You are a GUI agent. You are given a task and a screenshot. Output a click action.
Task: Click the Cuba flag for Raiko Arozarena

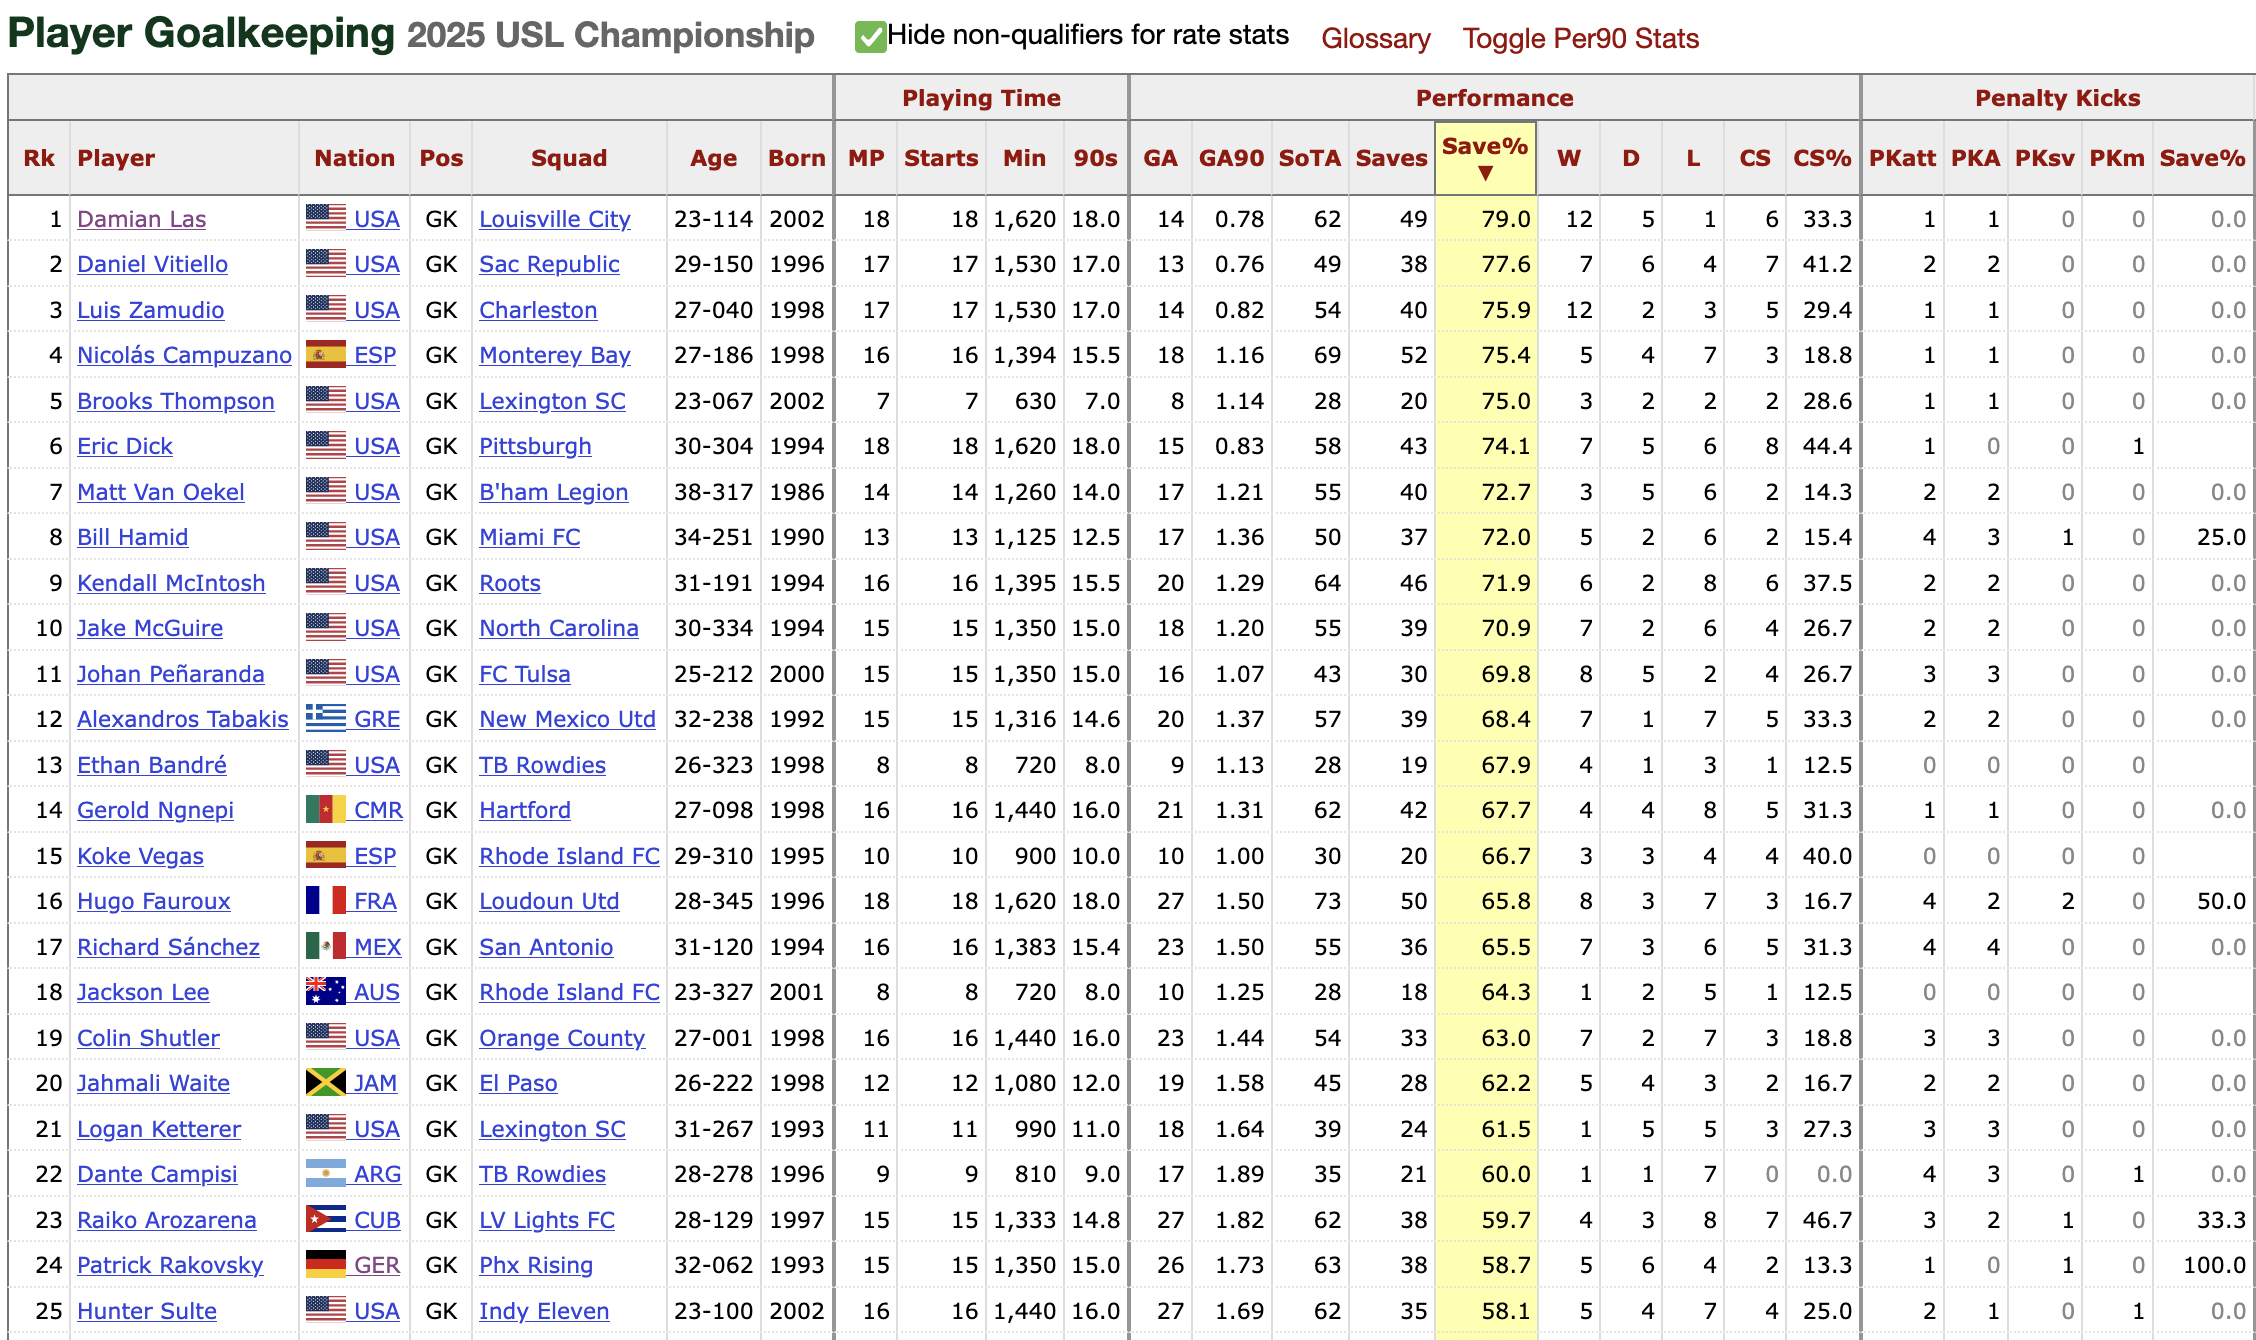click(x=325, y=1220)
